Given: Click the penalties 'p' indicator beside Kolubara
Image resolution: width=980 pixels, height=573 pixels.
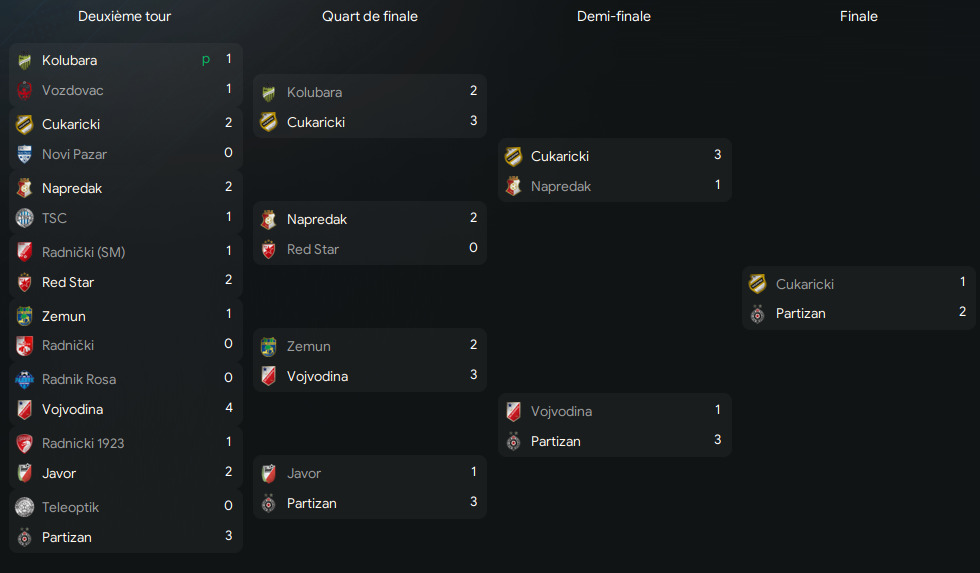Looking at the screenshot, I should click(206, 60).
